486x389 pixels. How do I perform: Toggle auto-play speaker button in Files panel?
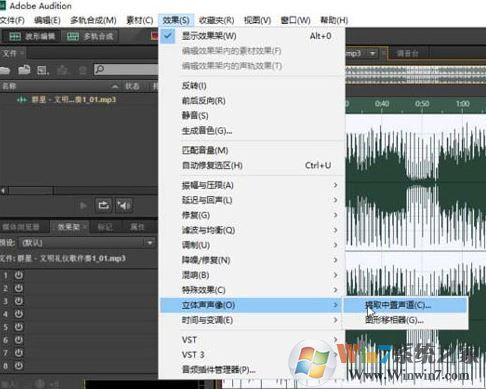[124, 205]
